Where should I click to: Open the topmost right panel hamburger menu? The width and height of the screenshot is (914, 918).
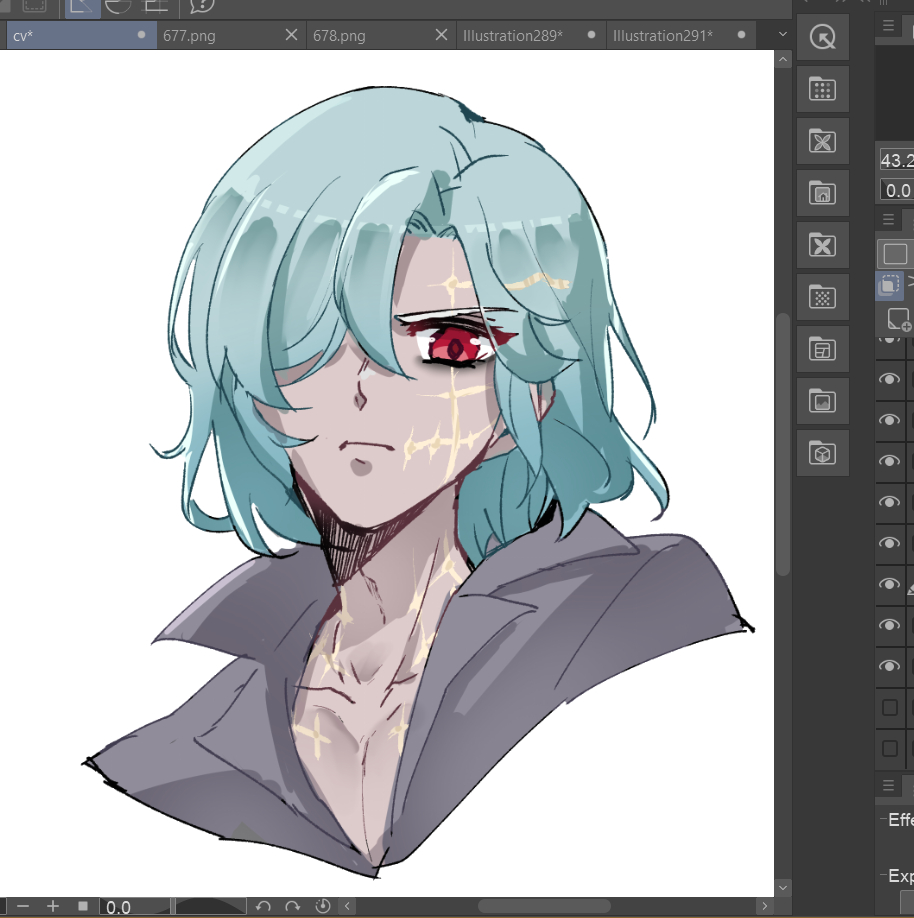click(888, 26)
